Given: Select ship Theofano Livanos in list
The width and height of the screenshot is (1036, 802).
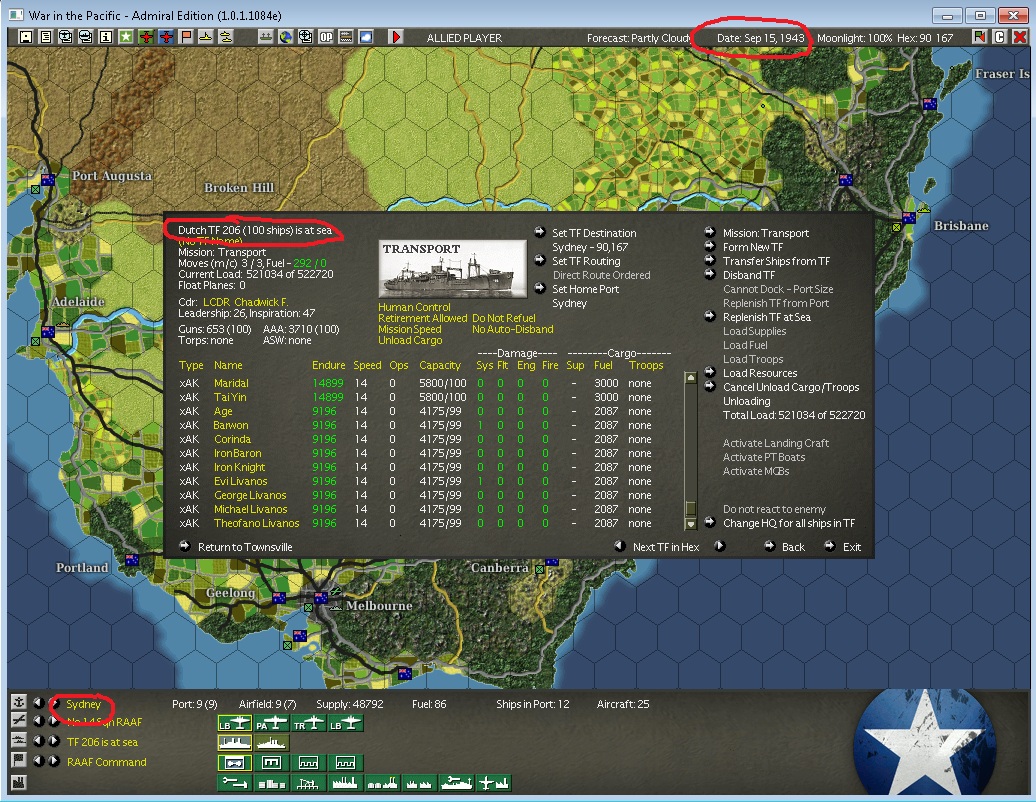Looking at the screenshot, I should [256, 523].
